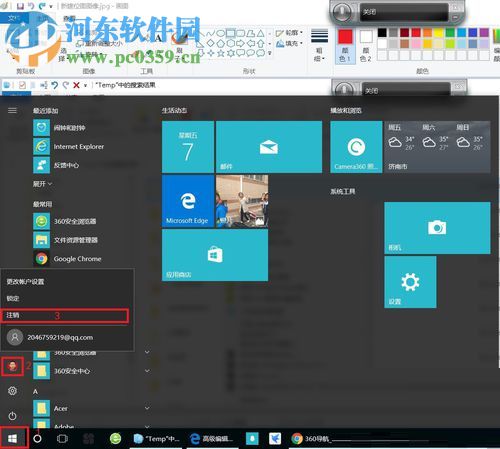Select the right arrow shape in Paint
Viewport: 500px width, 449px height.
point(240,43)
